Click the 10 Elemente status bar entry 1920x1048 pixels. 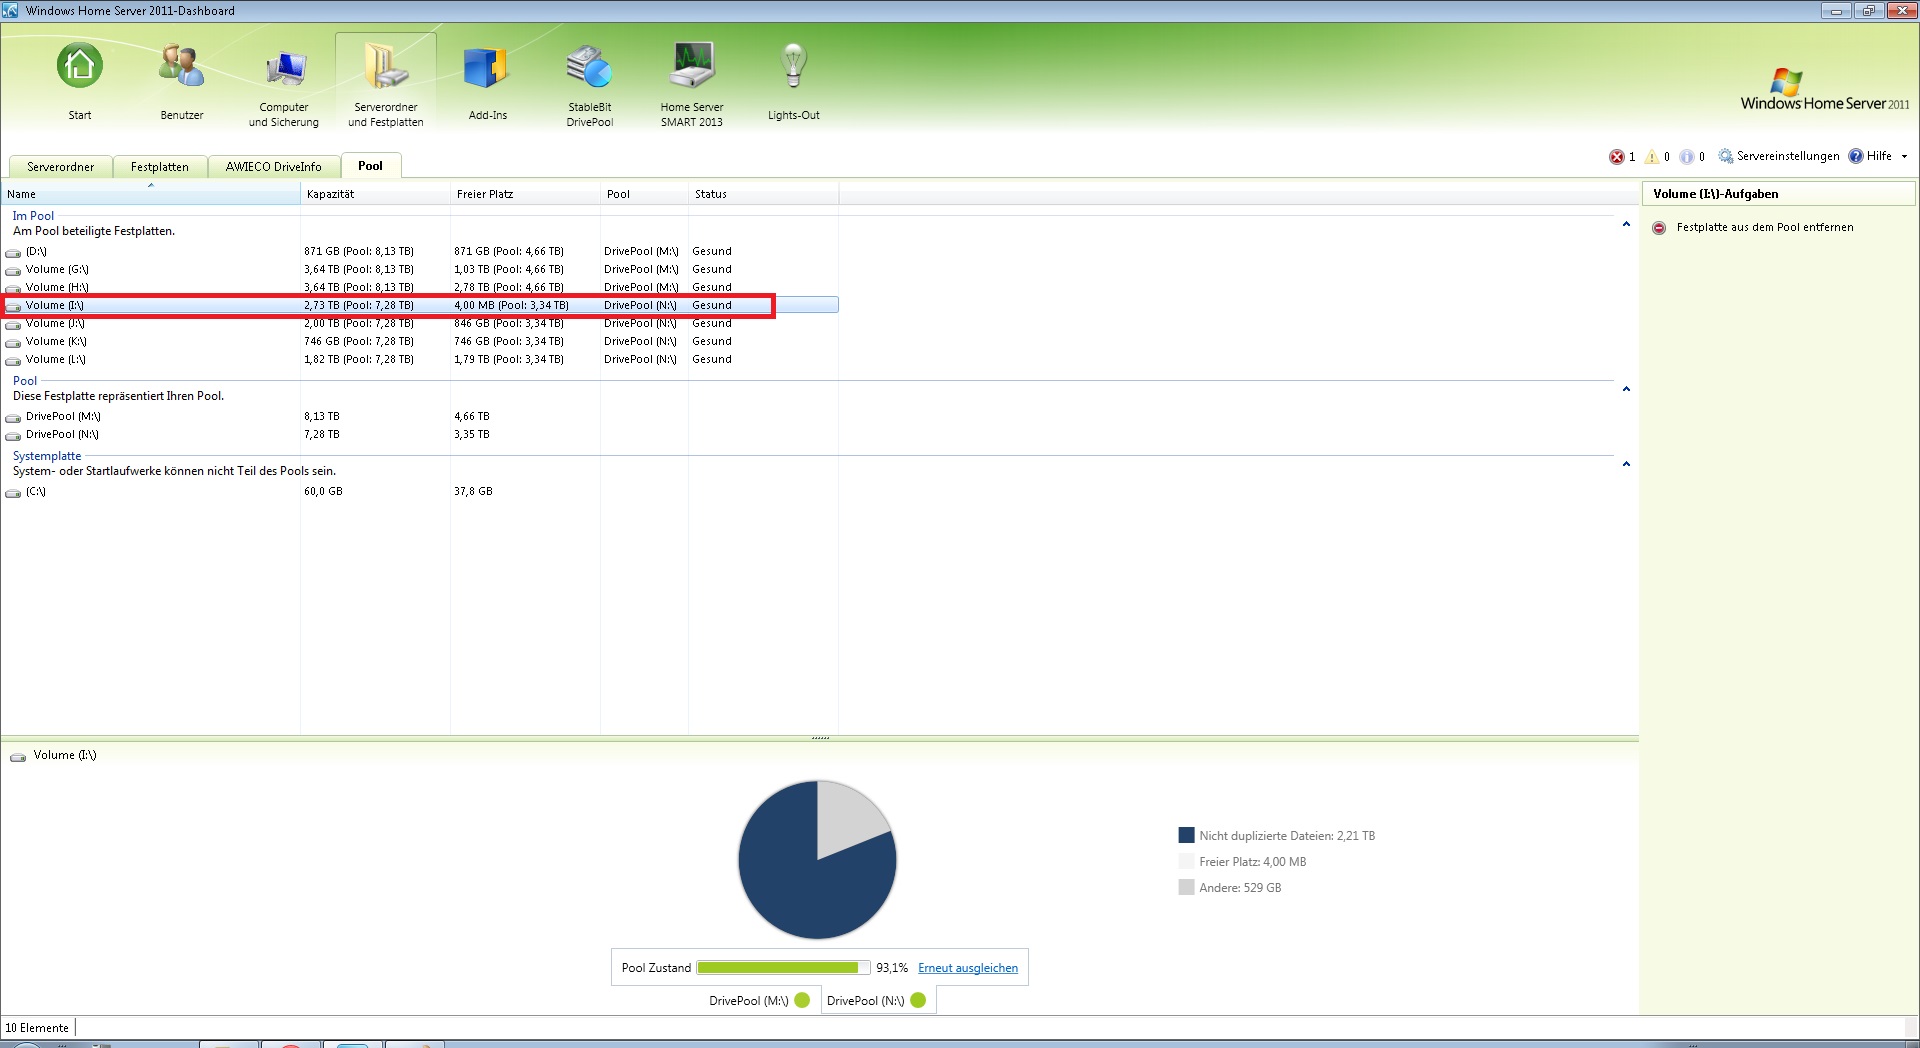37,1028
